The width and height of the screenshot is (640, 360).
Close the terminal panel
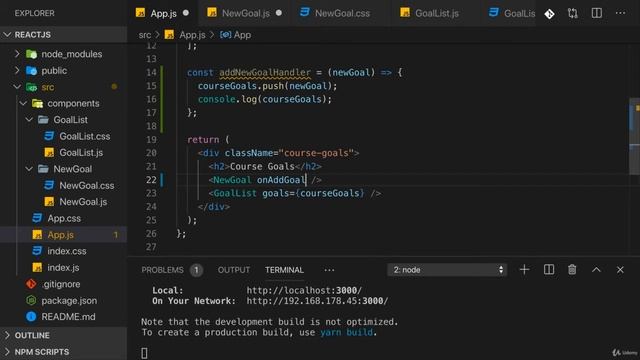coord(620,270)
